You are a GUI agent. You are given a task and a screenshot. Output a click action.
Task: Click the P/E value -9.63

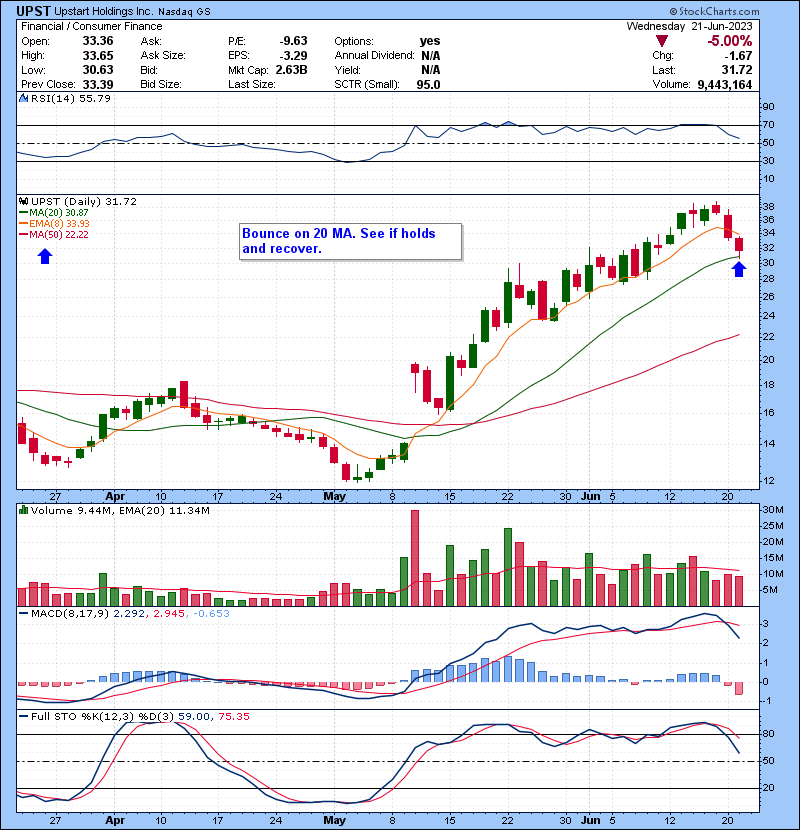pos(293,41)
